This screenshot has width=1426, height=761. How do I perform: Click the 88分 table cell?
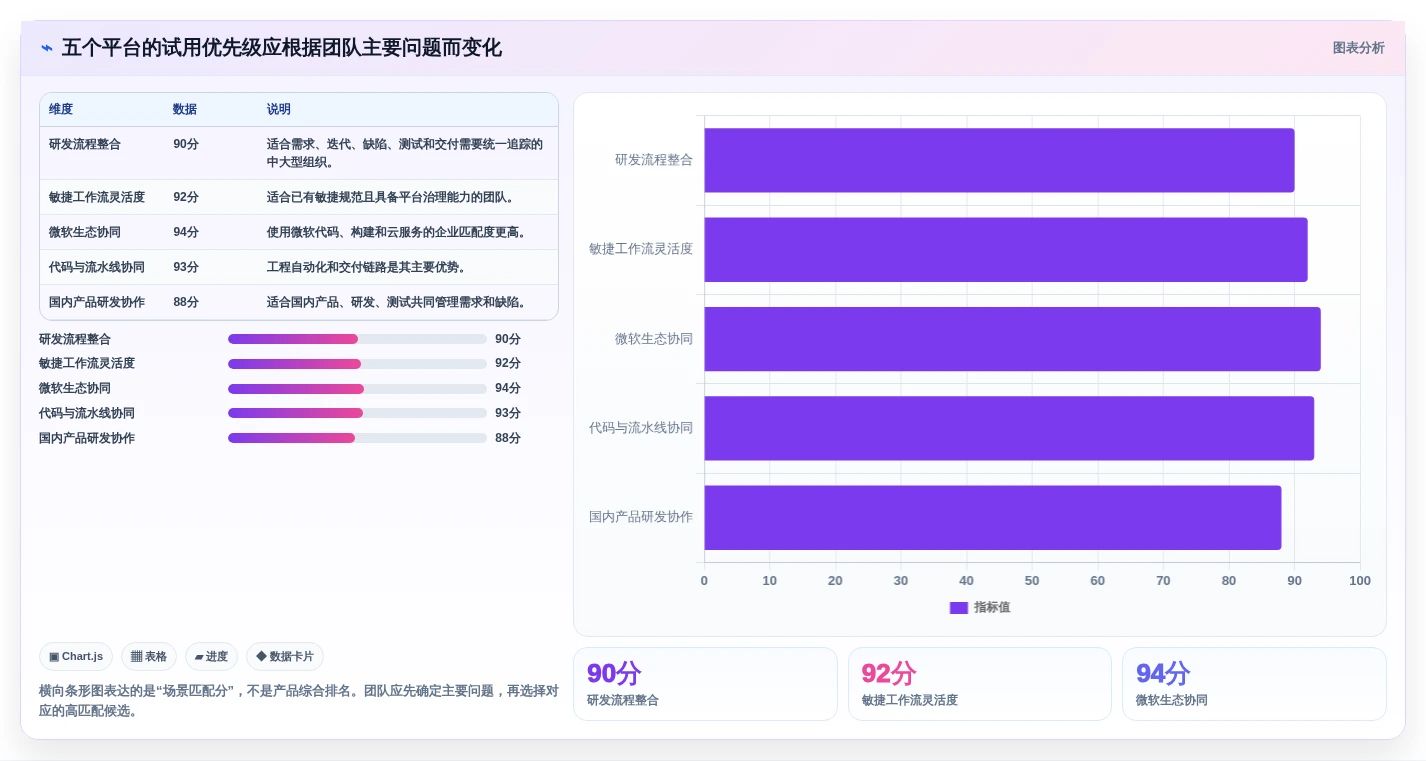tap(186, 302)
